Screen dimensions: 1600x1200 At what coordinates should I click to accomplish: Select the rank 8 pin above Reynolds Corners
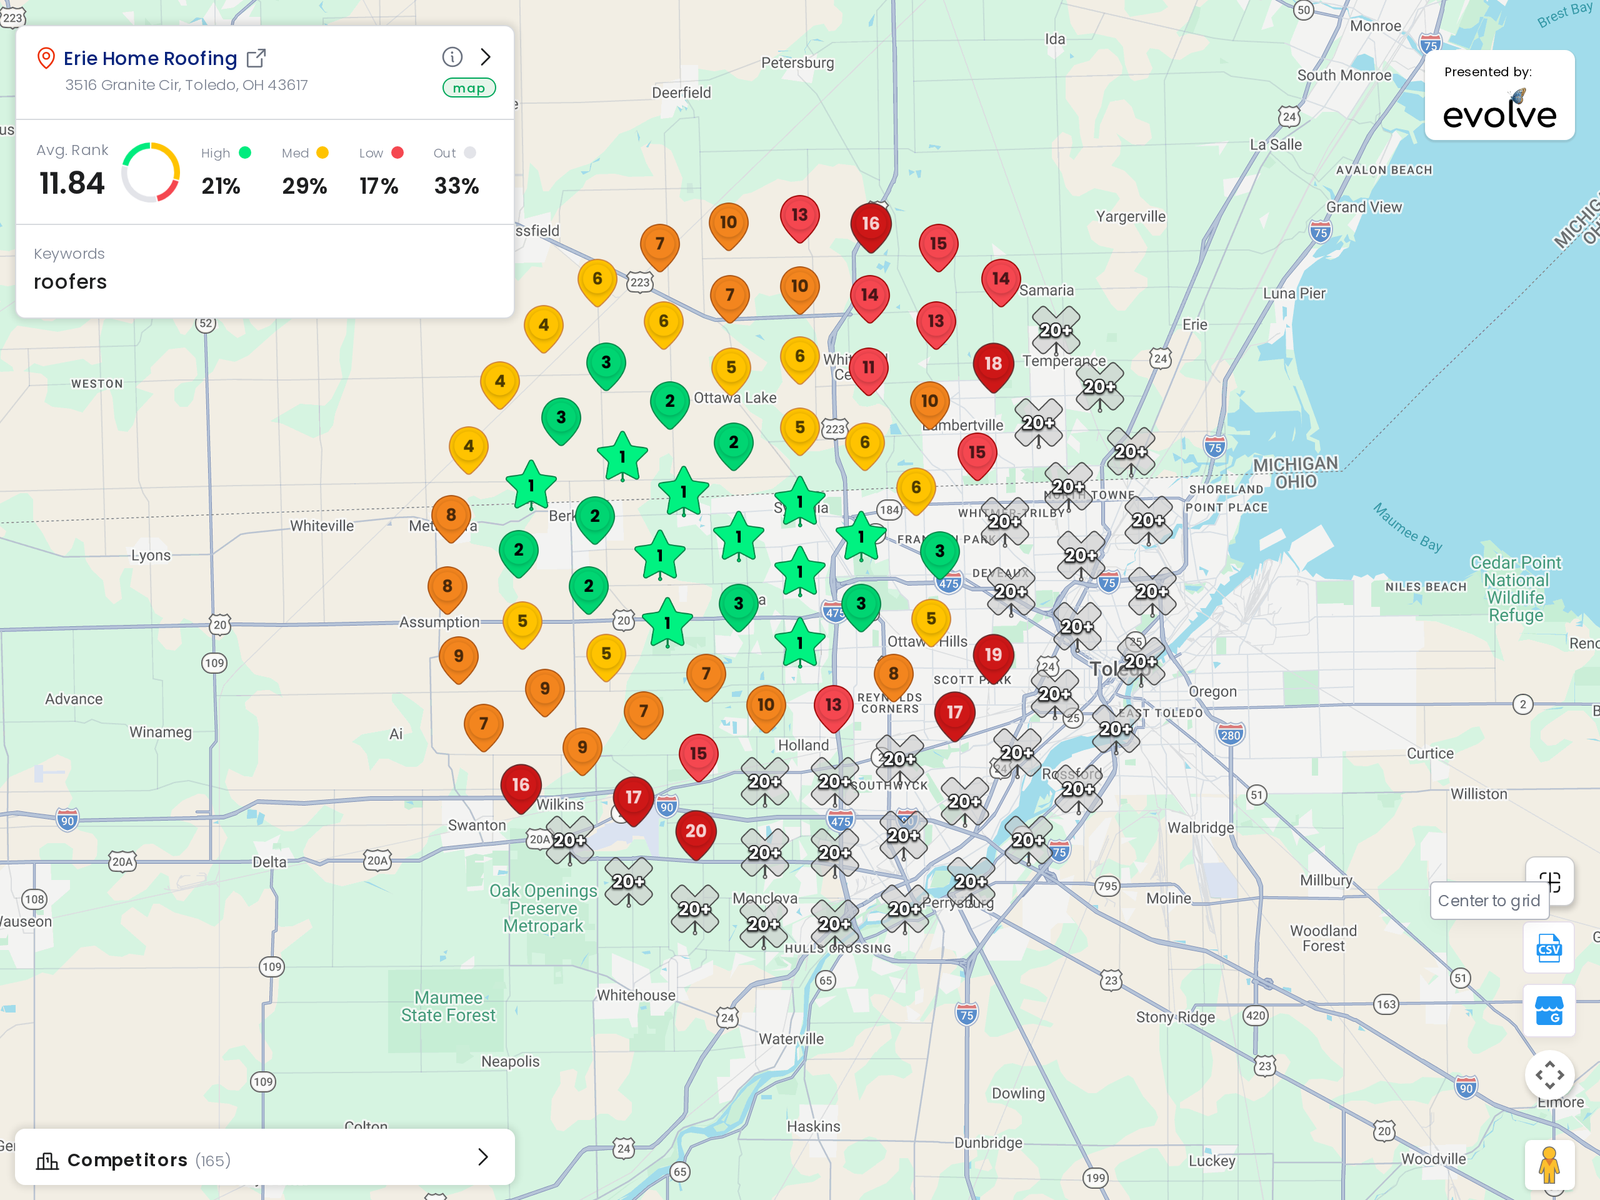[x=894, y=677]
